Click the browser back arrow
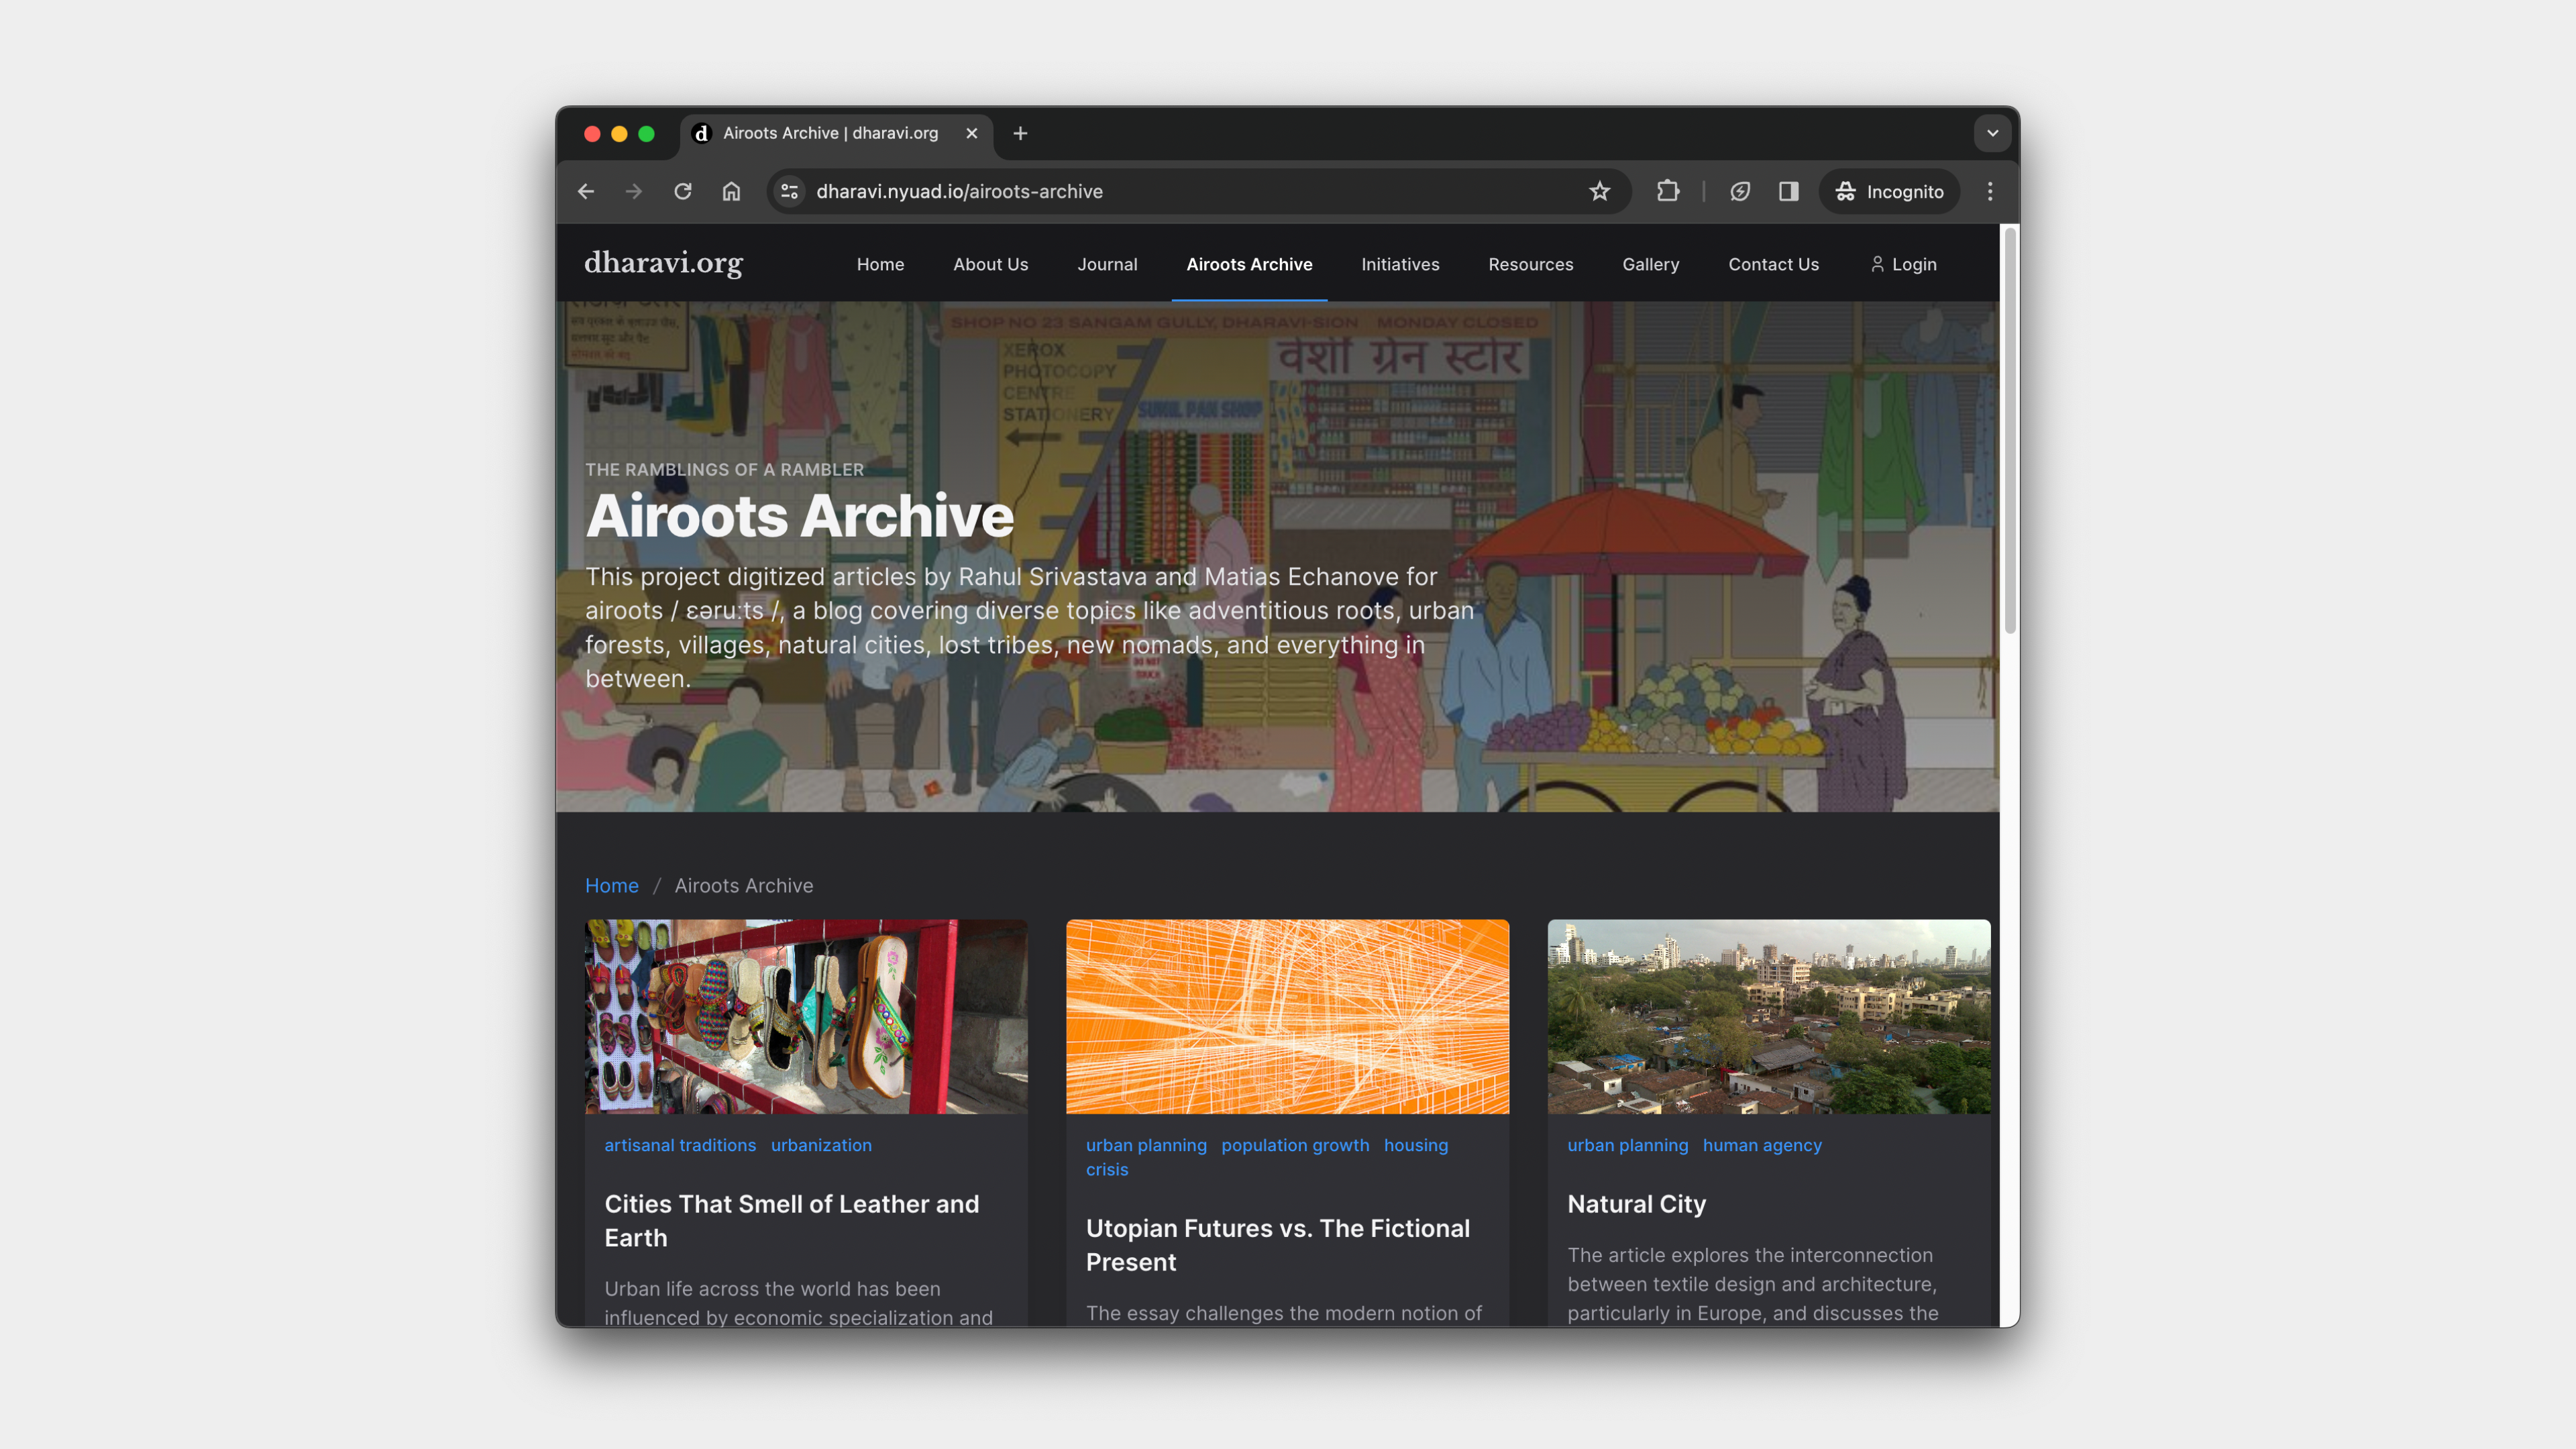Viewport: 2576px width, 1449px height. coord(586,191)
